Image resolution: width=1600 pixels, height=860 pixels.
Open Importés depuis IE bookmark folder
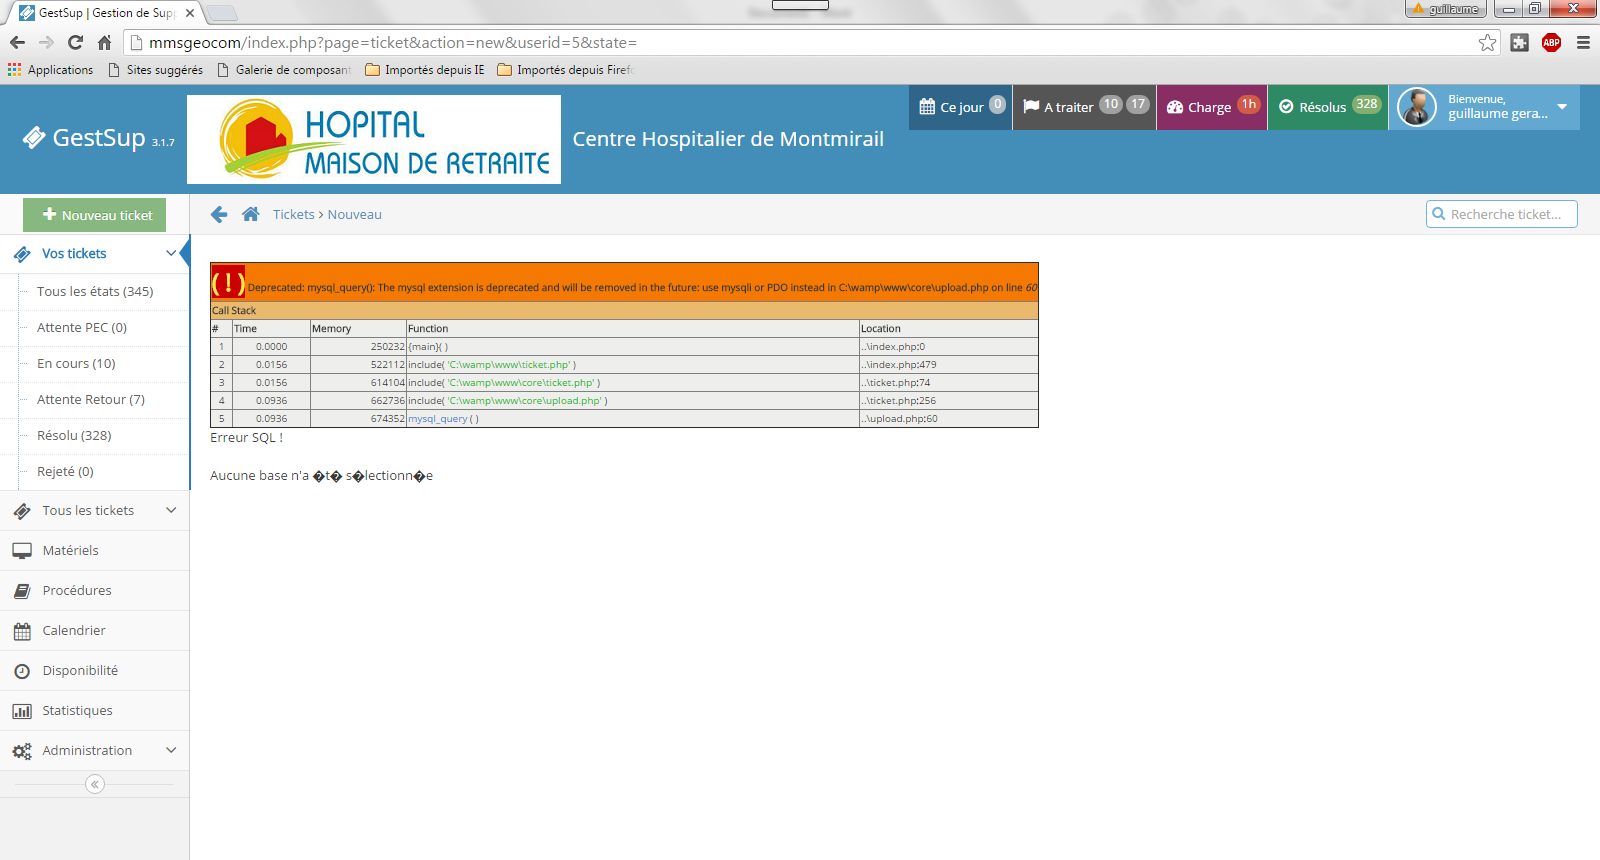(x=425, y=70)
